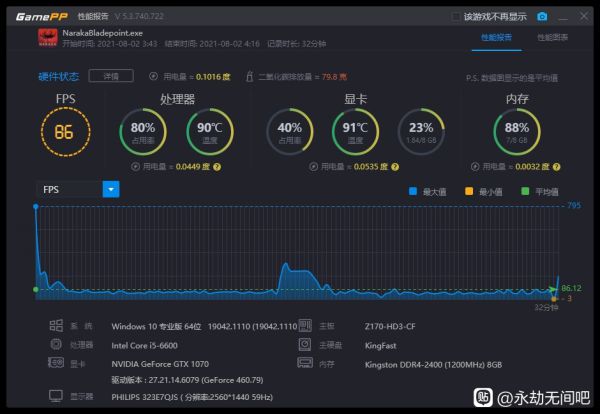Image resolution: width=600 pixels, height=414 pixels.
Task: Click the 795 maximum value label
Action: (574, 205)
